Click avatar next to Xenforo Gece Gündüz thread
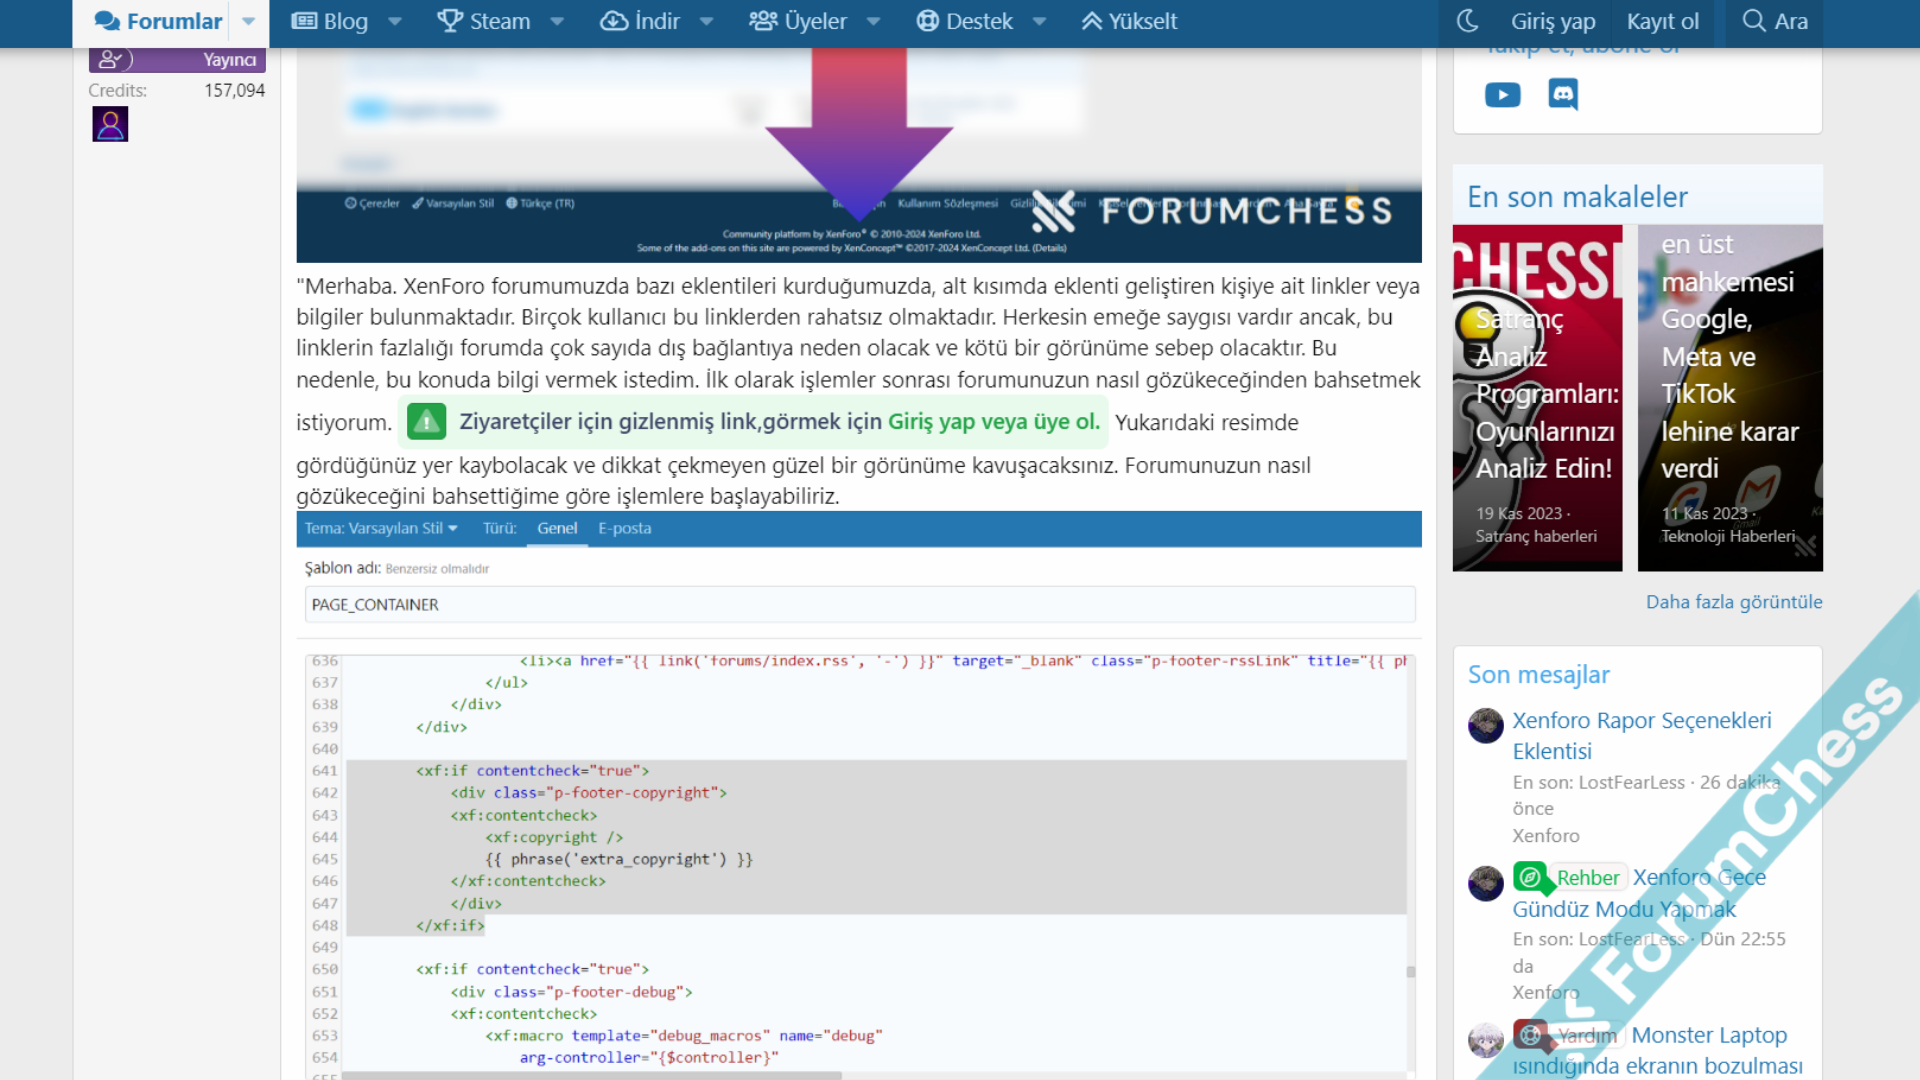Viewport: 1920px width, 1080px height. [x=1486, y=883]
